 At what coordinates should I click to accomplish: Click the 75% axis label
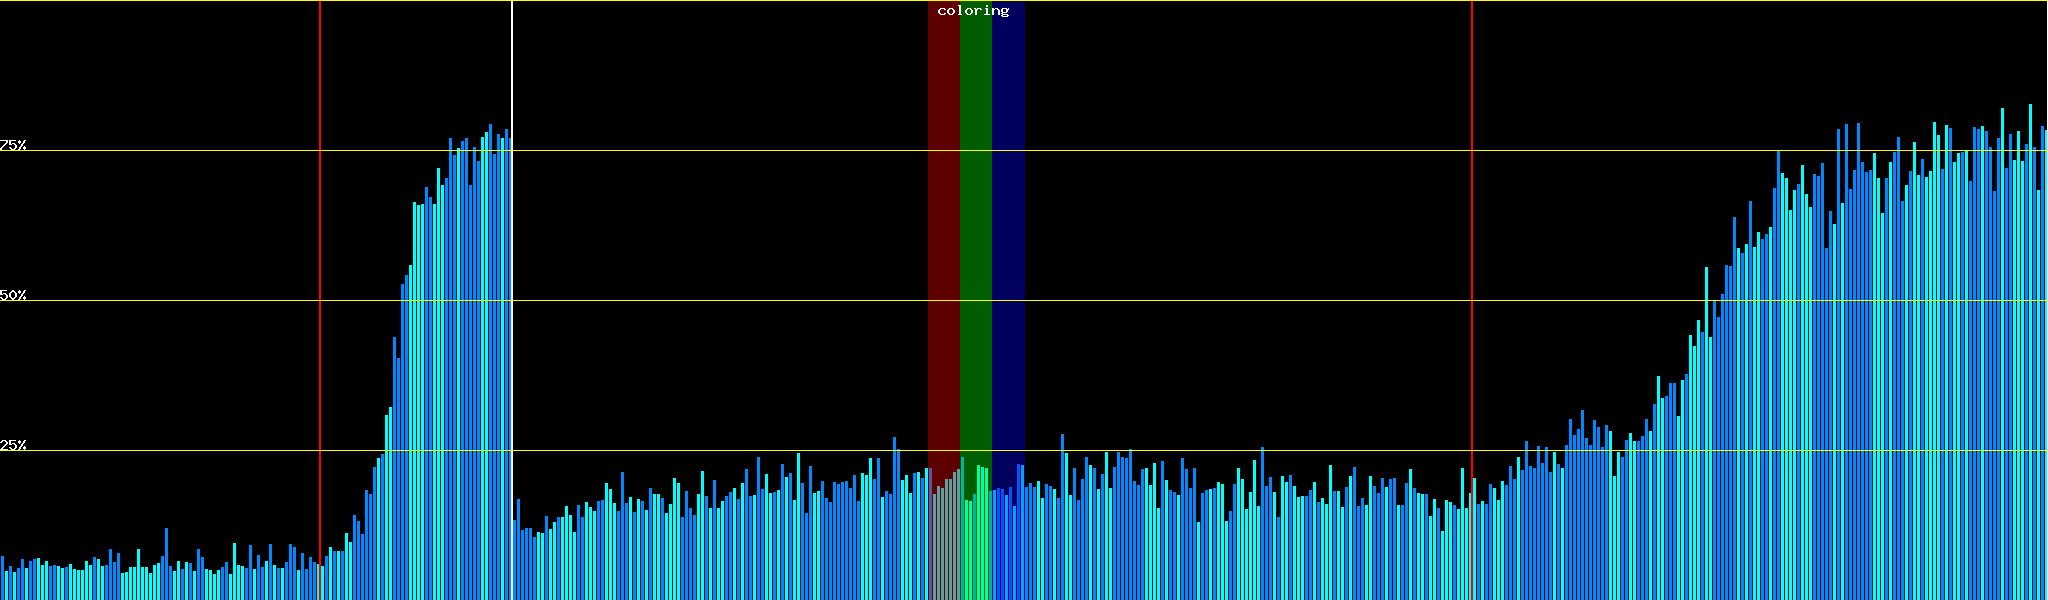(13, 145)
